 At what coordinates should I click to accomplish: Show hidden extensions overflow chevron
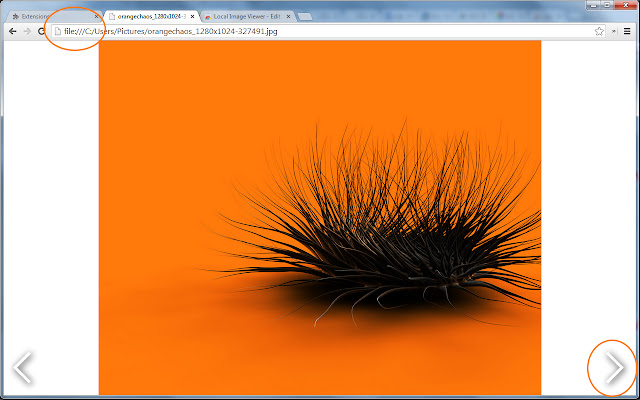613,32
